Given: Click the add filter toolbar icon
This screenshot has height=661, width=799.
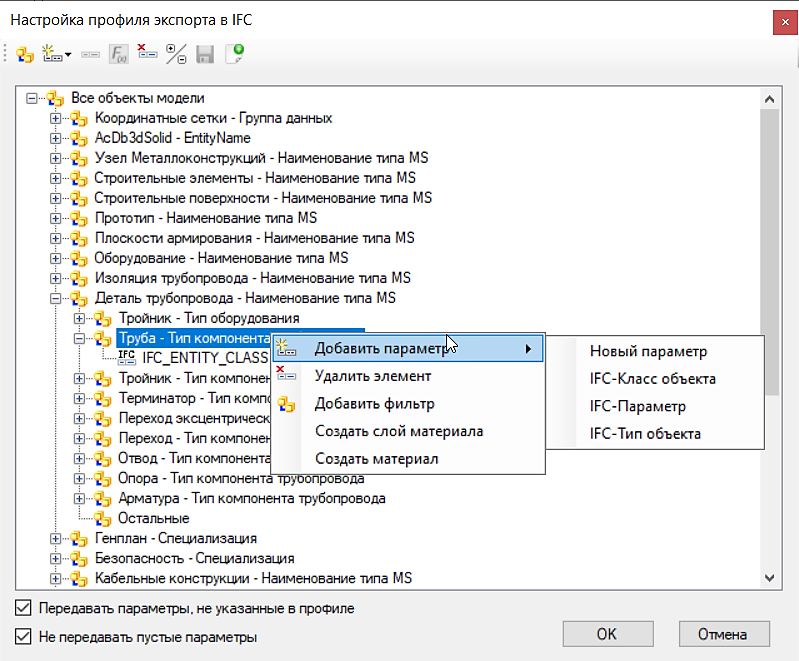Looking at the screenshot, I should click(x=25, y=54).
